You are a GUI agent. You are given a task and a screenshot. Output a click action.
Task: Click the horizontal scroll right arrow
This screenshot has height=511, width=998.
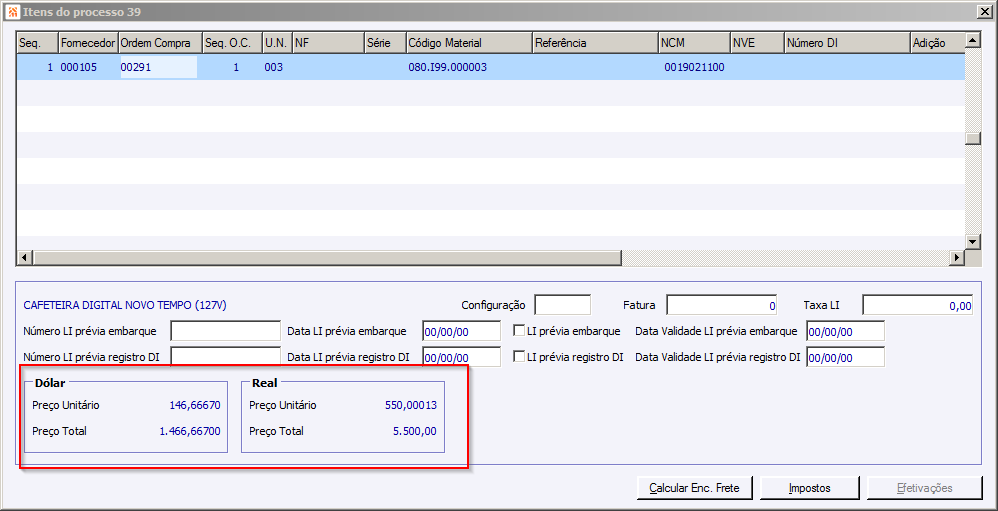[957, 257]
